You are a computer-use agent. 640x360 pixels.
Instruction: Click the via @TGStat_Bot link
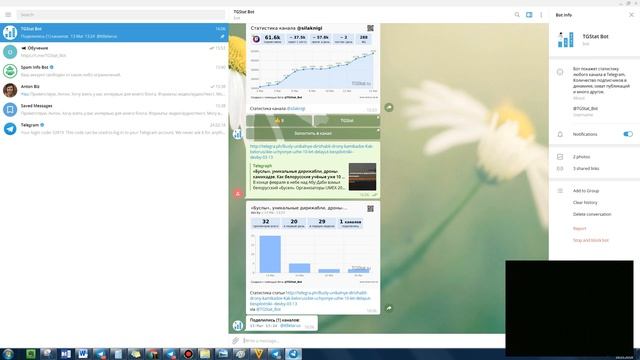(269, 309)
